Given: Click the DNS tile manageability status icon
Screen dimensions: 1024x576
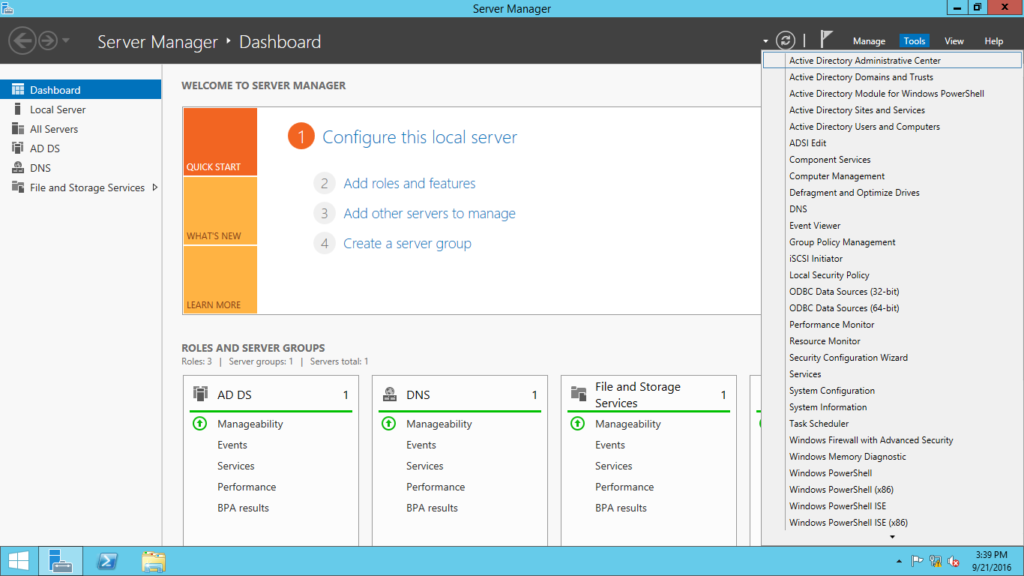Looking at the screenshot, I should click(x=388, y=424).
